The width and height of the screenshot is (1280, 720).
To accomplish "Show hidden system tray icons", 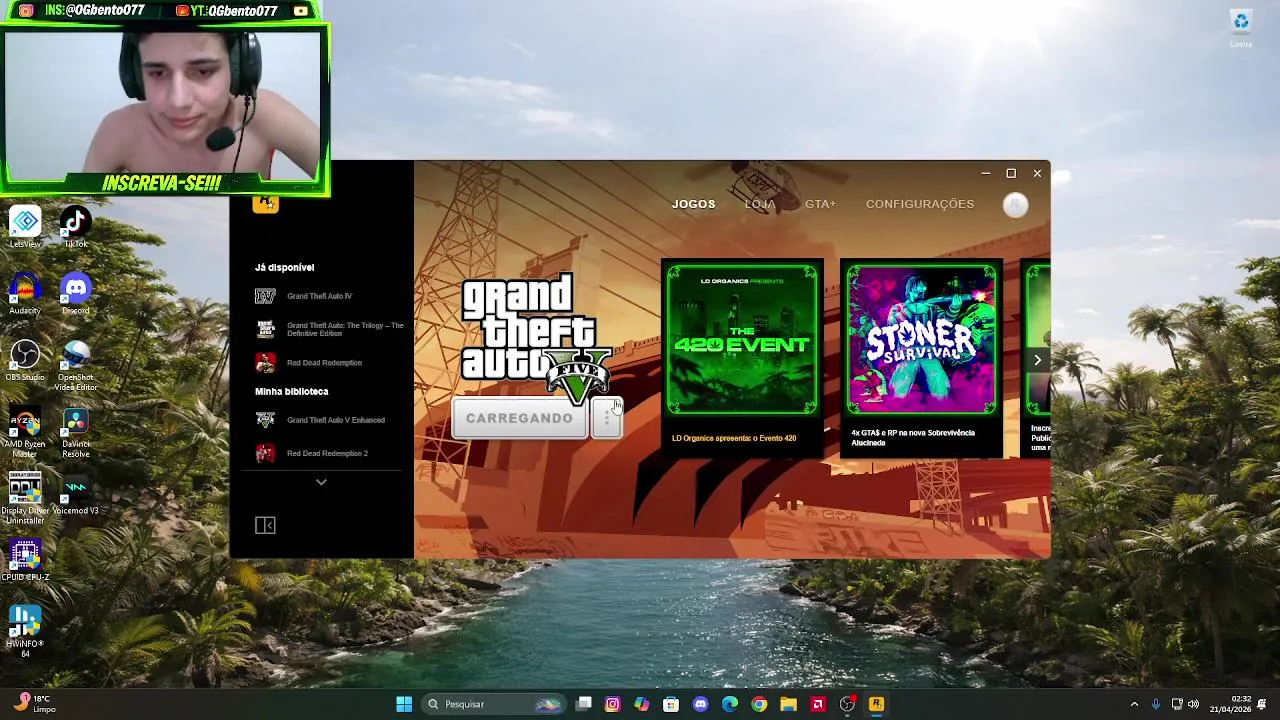I will pos(1134,704).
